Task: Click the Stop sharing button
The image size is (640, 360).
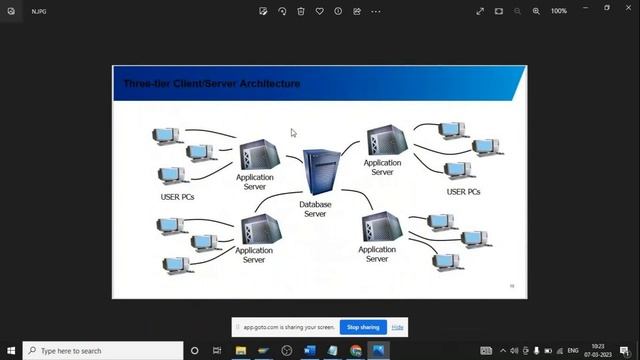Action: click(x=363, y=327)
